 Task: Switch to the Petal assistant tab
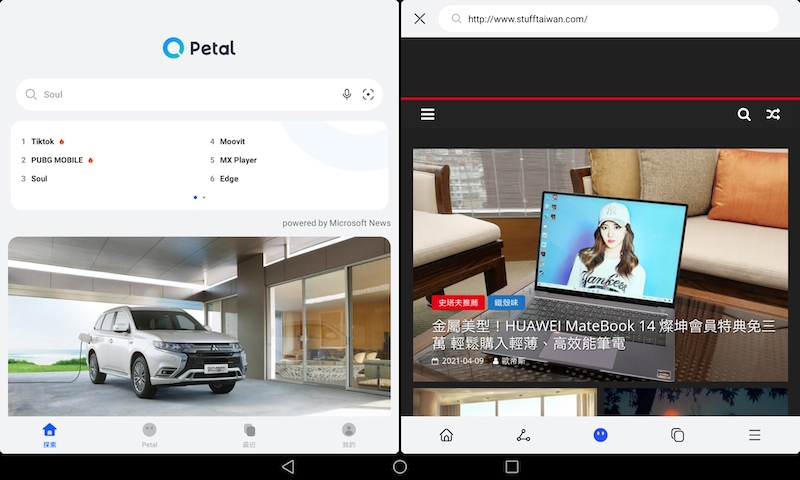coord(149,435)
